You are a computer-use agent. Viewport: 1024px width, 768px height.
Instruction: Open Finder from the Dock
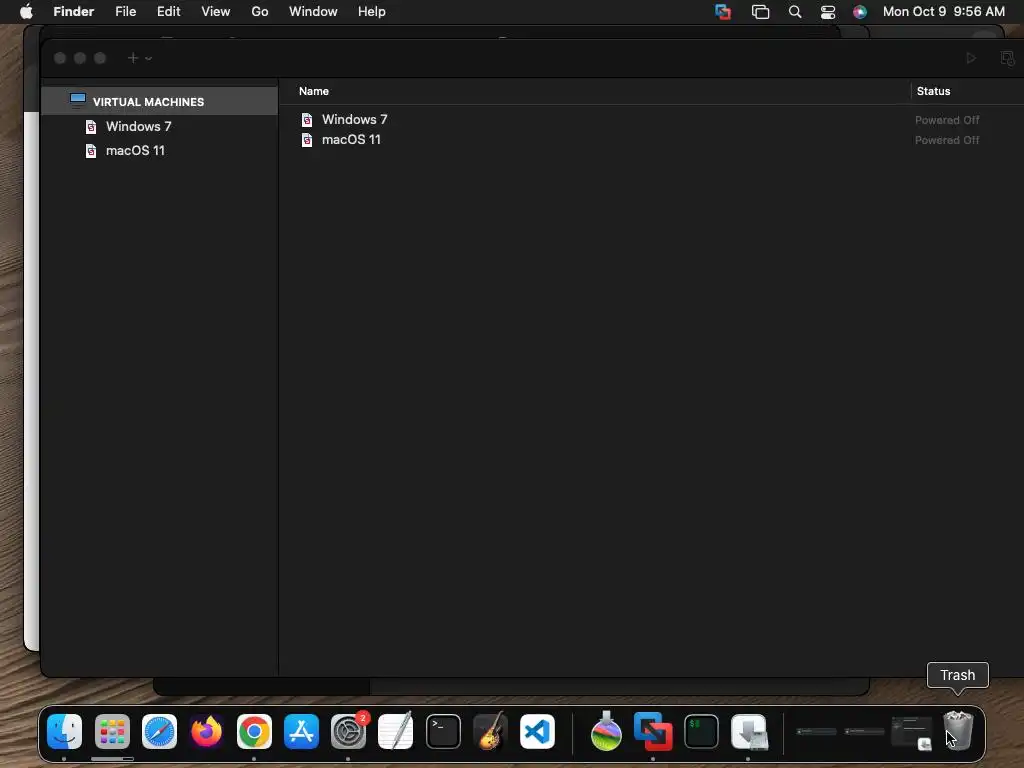pos(65,731)
